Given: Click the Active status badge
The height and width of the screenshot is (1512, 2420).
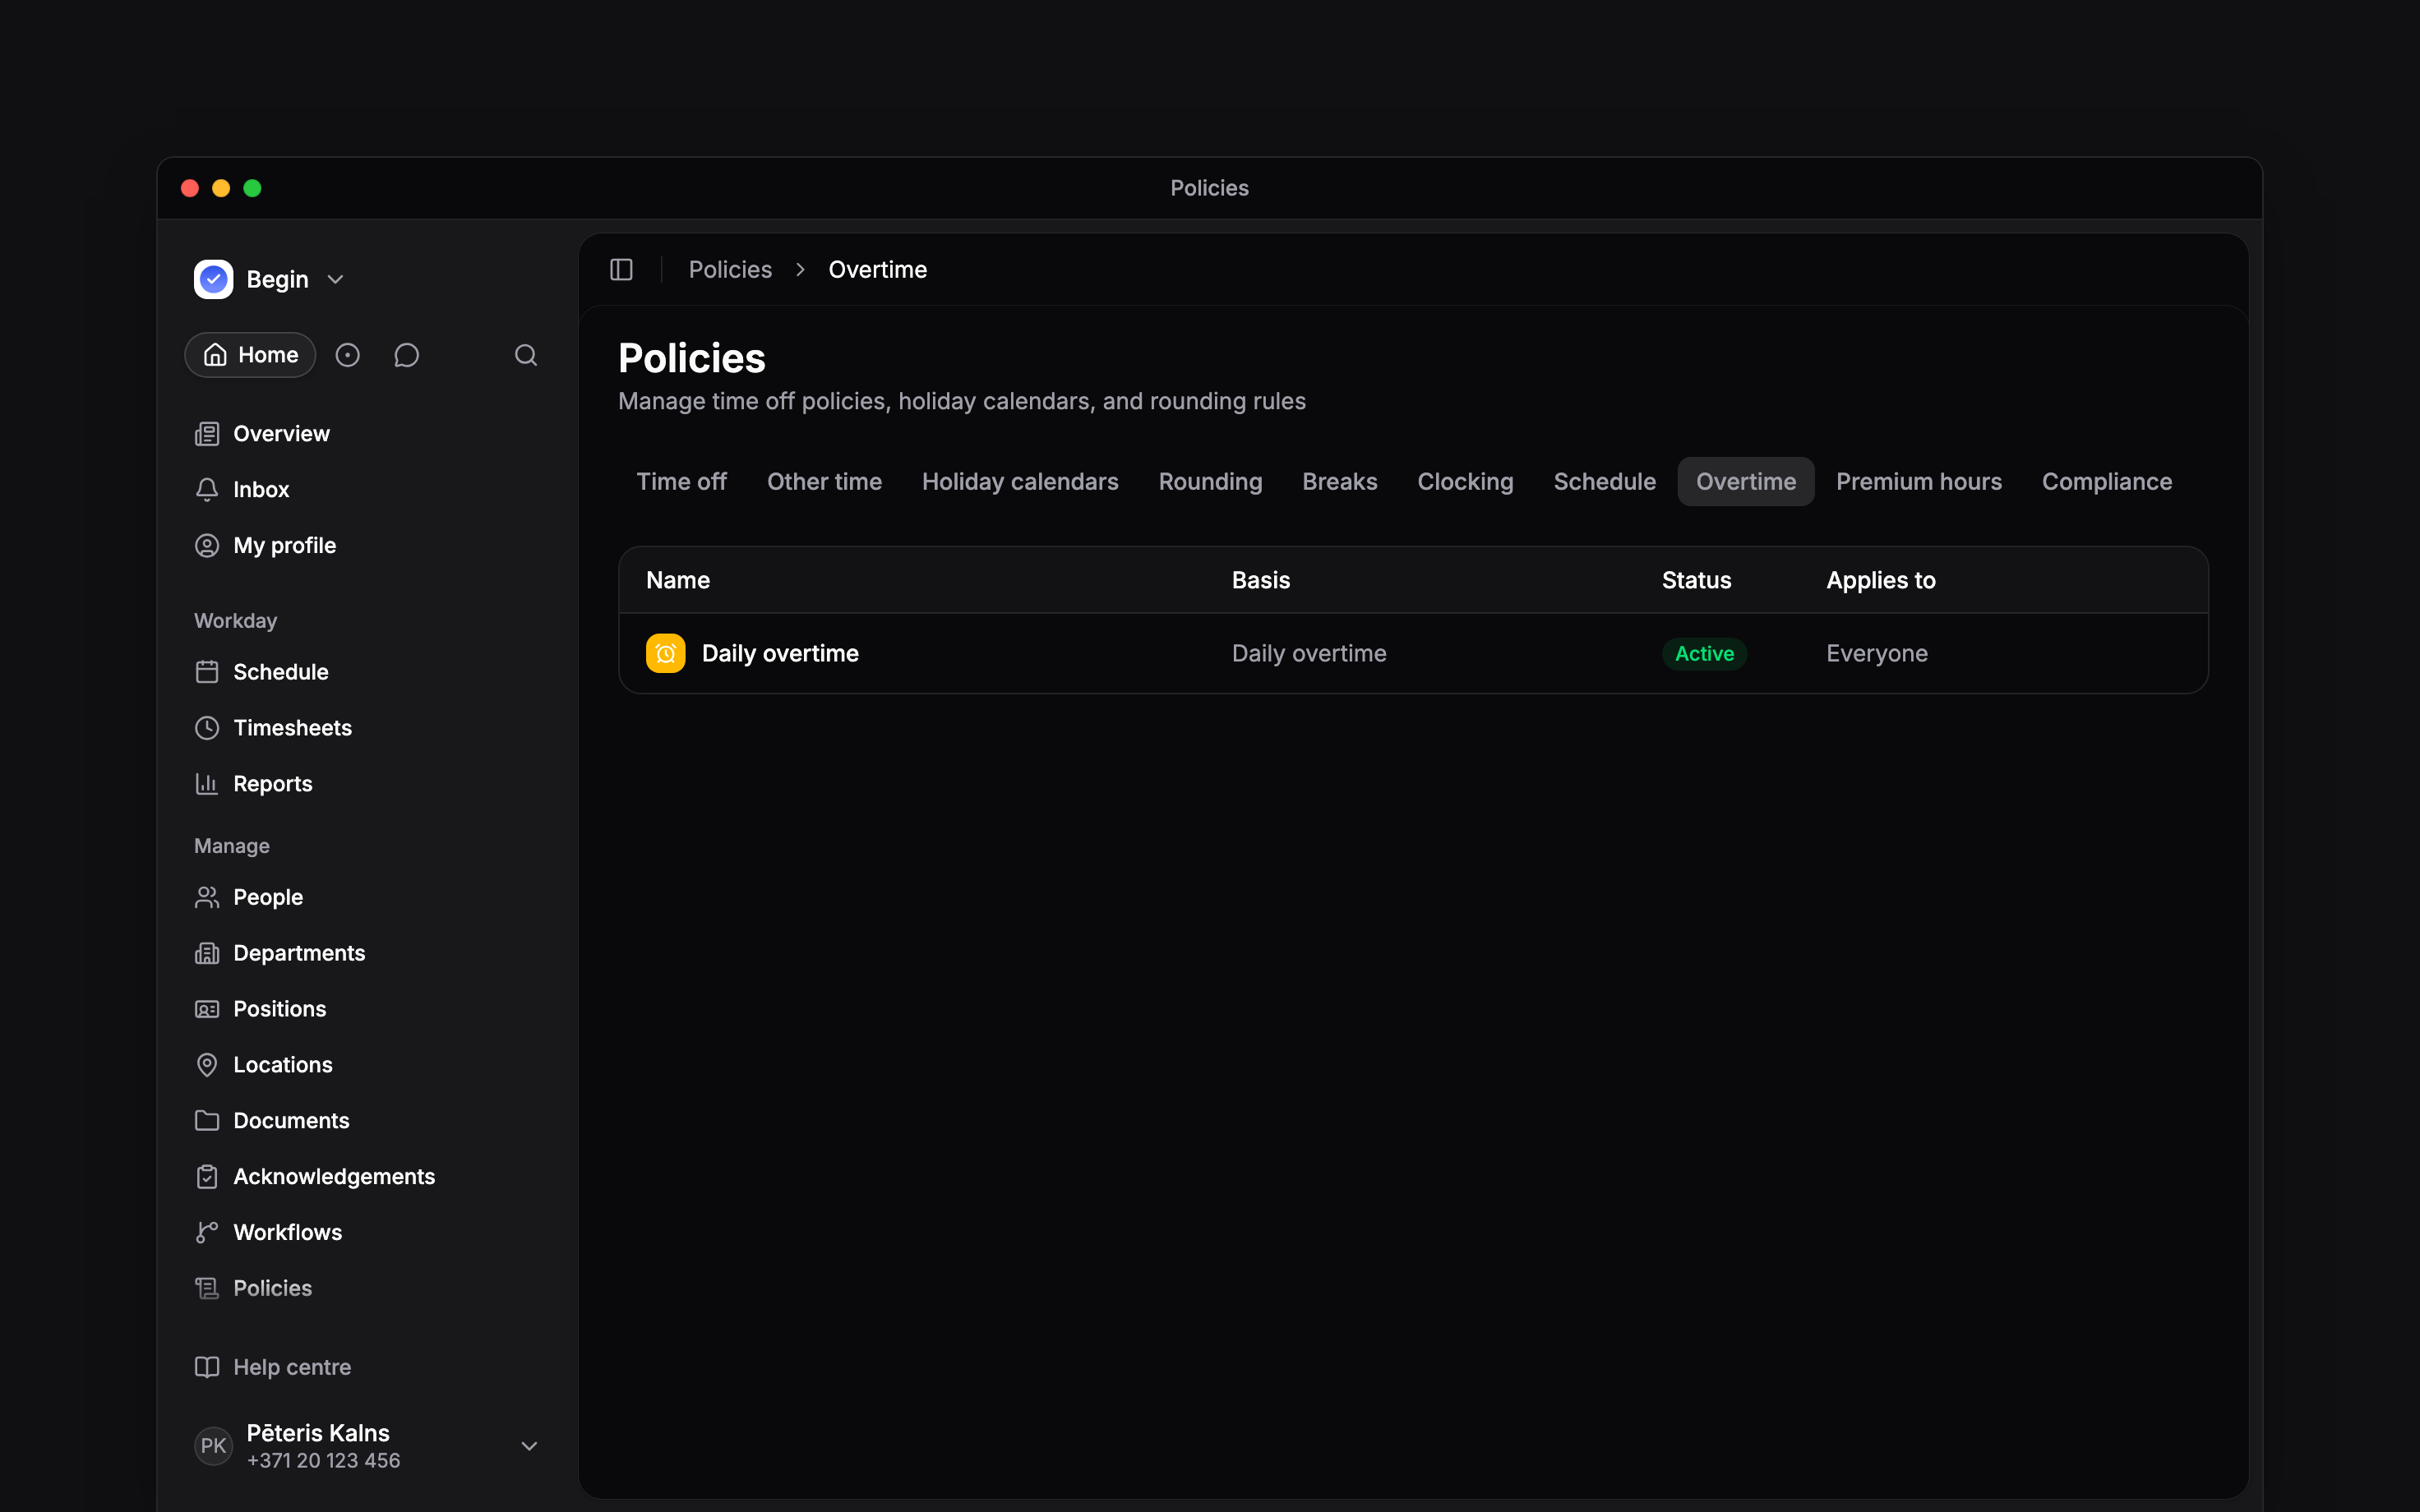Looking at the screenshot, I should click(x=1704, y=654).
